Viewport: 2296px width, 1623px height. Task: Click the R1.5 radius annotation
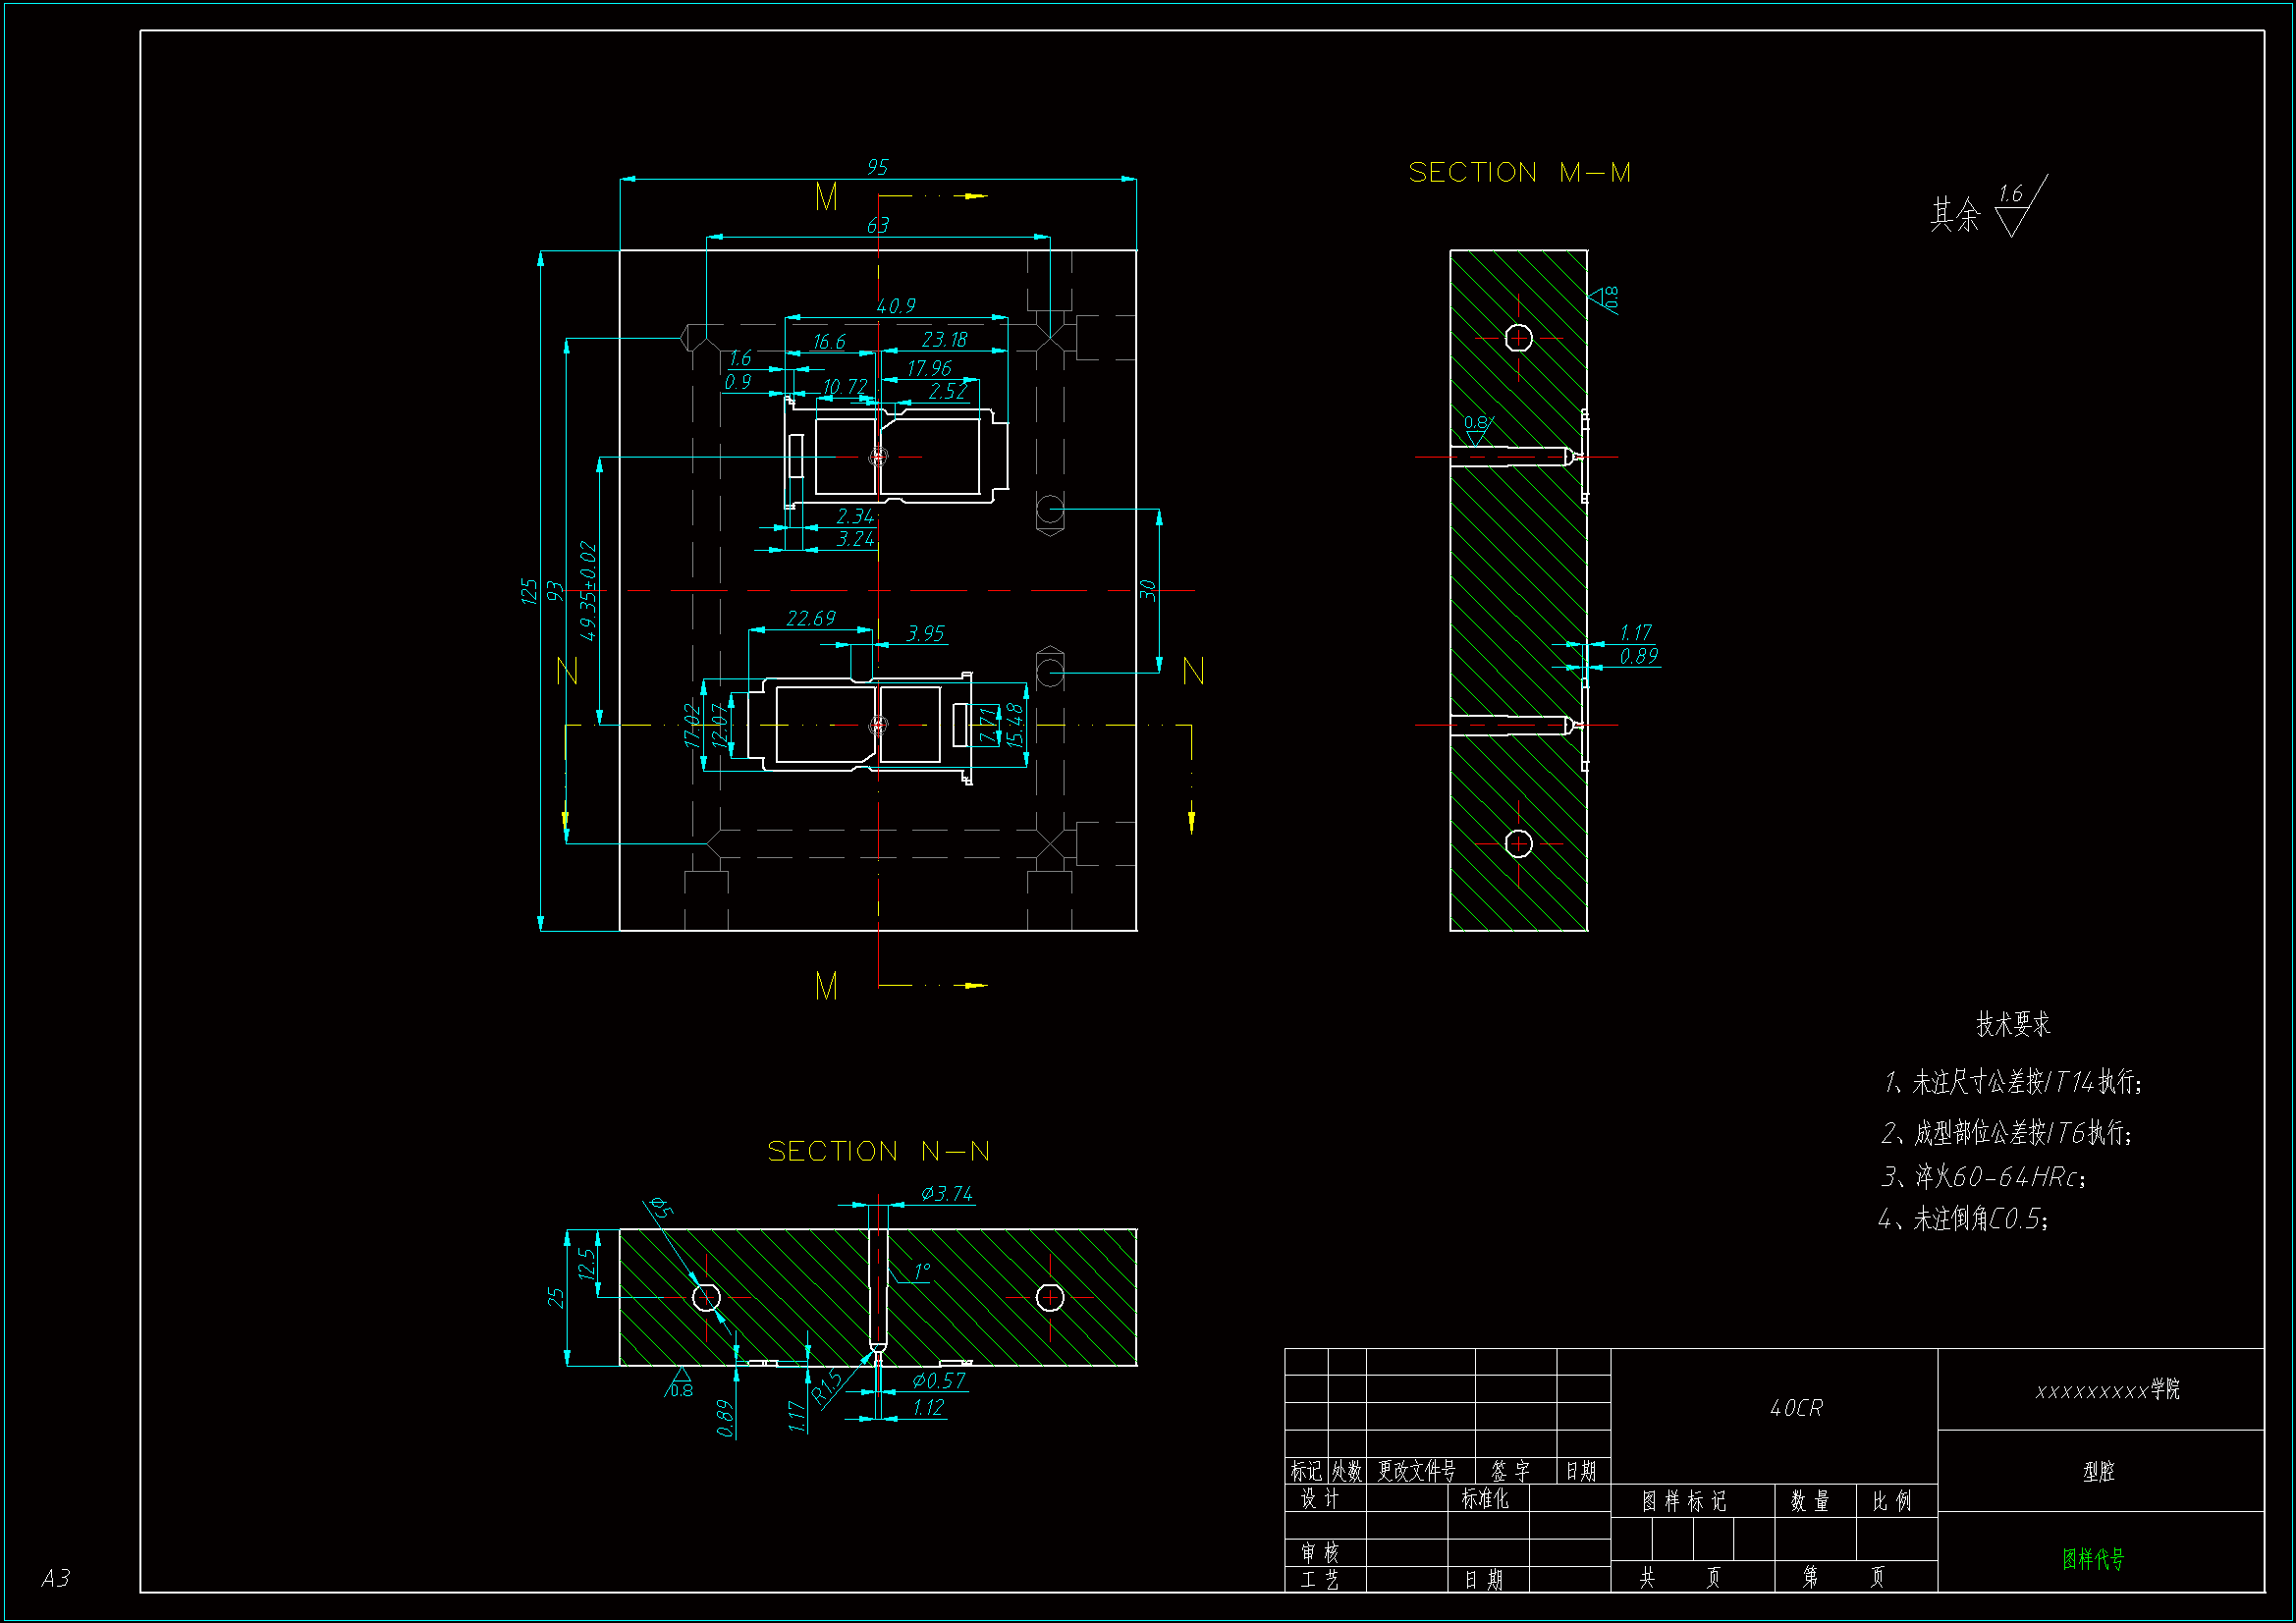pyautogui.click(x=827, y=1387)
